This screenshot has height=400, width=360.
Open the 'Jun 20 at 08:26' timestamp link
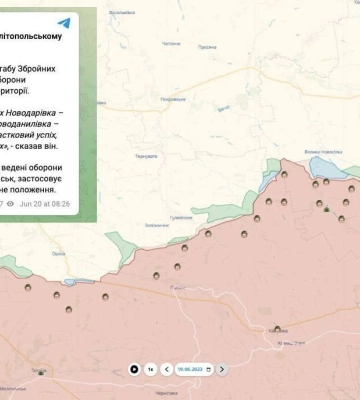(x=45, y=204)
